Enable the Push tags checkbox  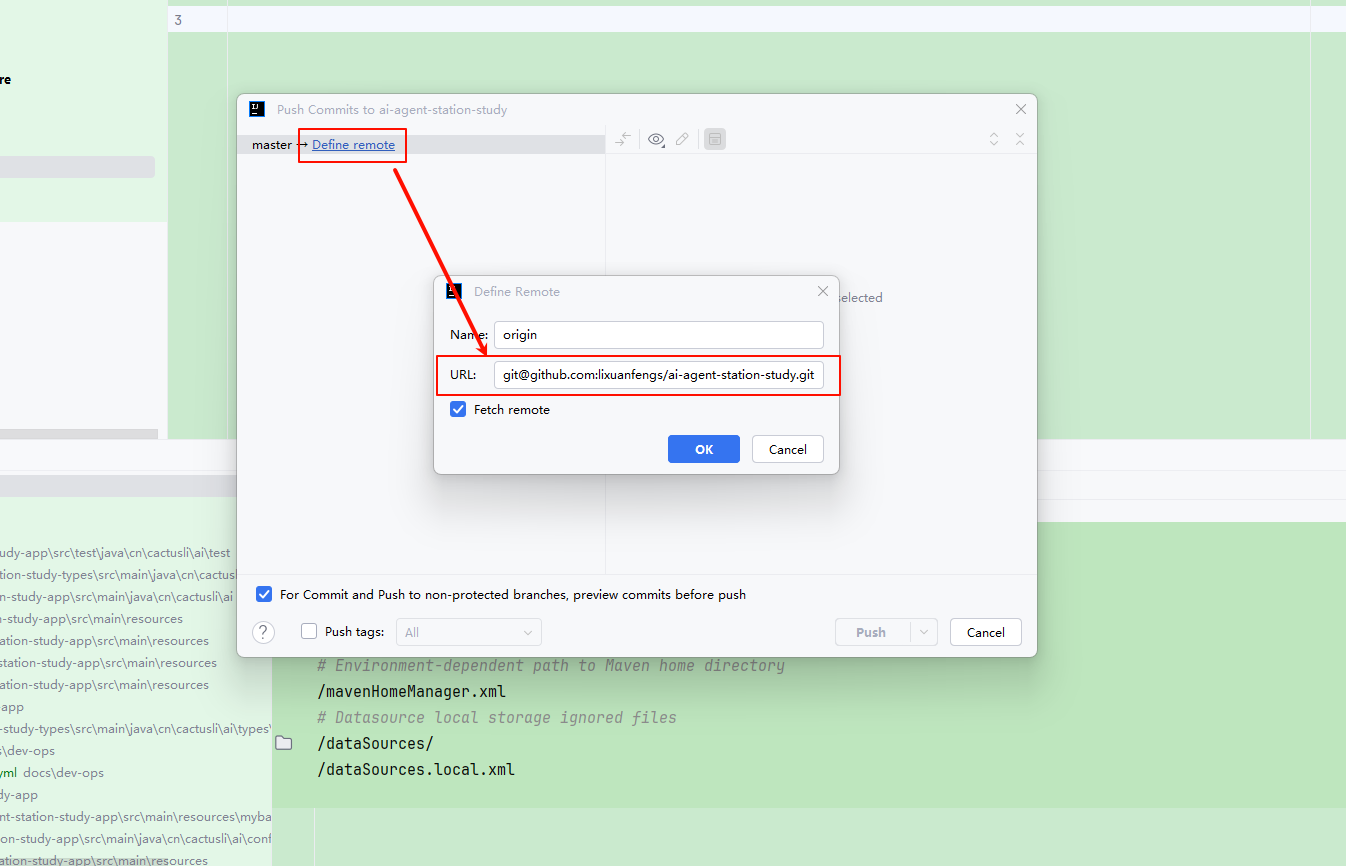coord(309,632)
